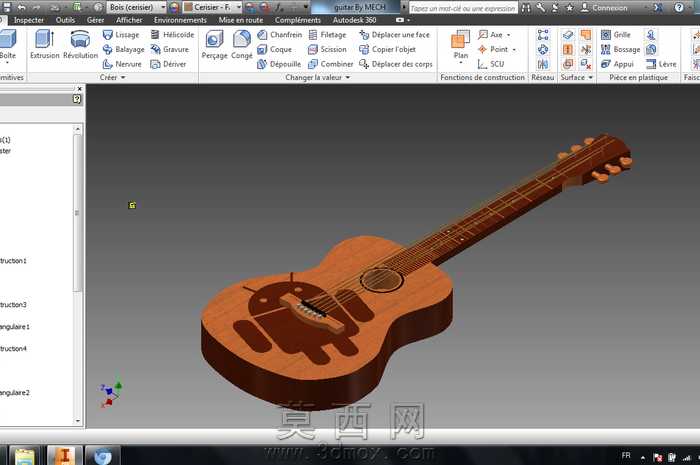Open the Point dropdown arrow
The image size is (700, 465).
(x=514, y=50)
